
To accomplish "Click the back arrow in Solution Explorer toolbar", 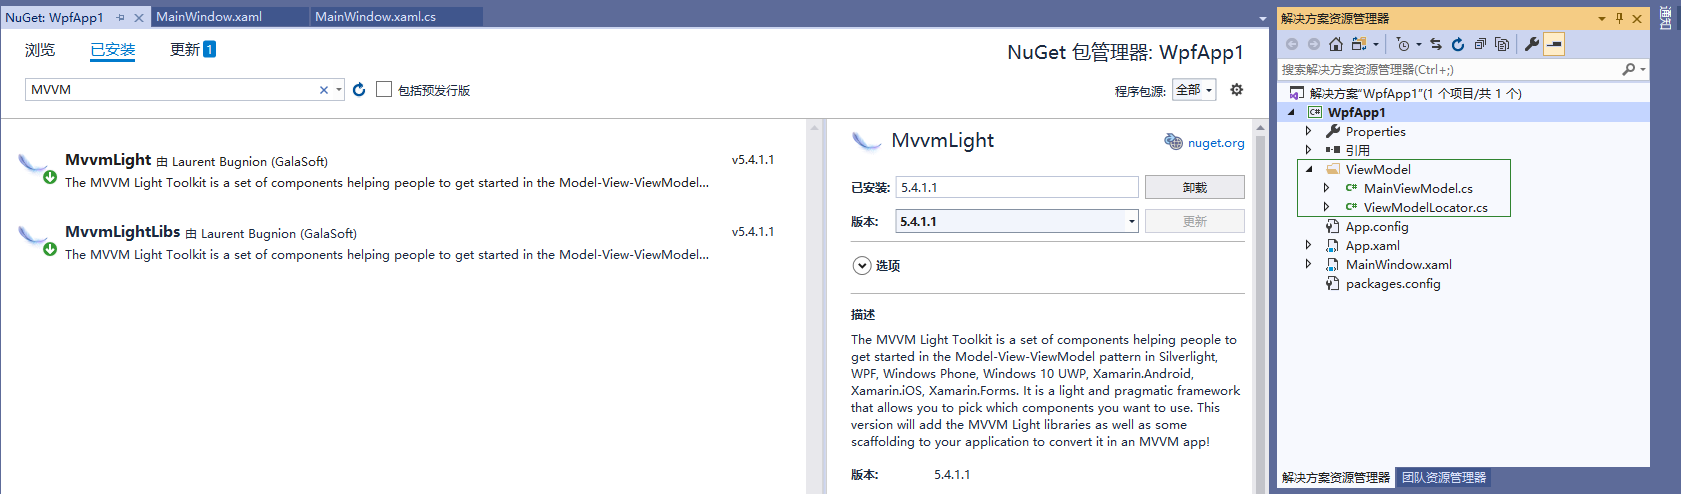I will 1292,44.
